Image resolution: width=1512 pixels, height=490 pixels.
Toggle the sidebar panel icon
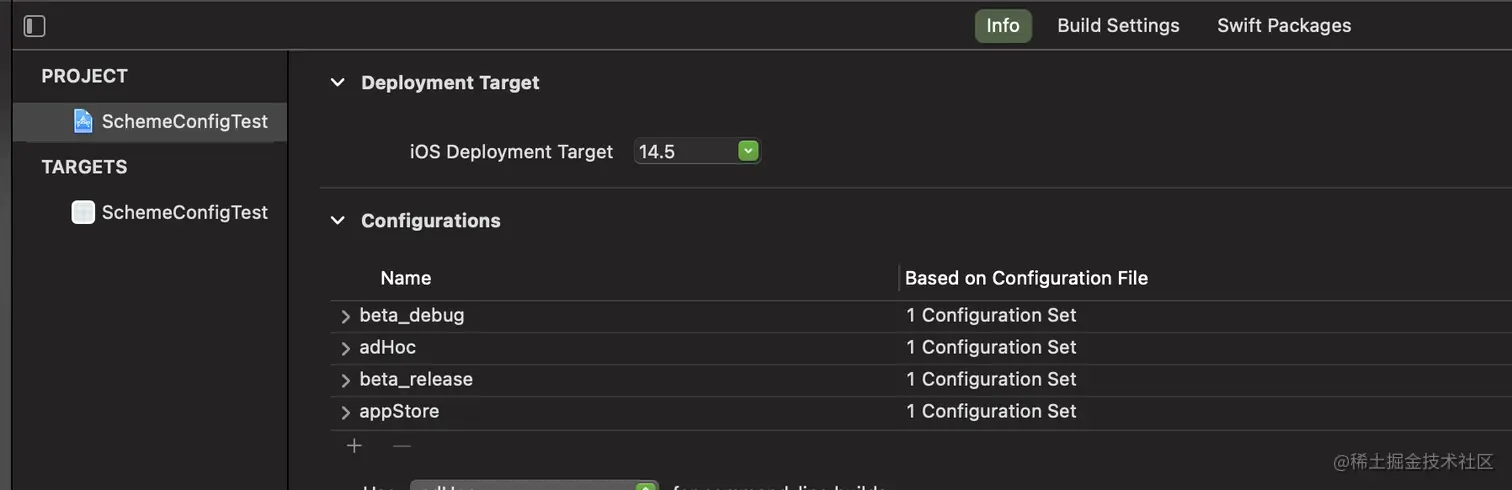[34, 26]
